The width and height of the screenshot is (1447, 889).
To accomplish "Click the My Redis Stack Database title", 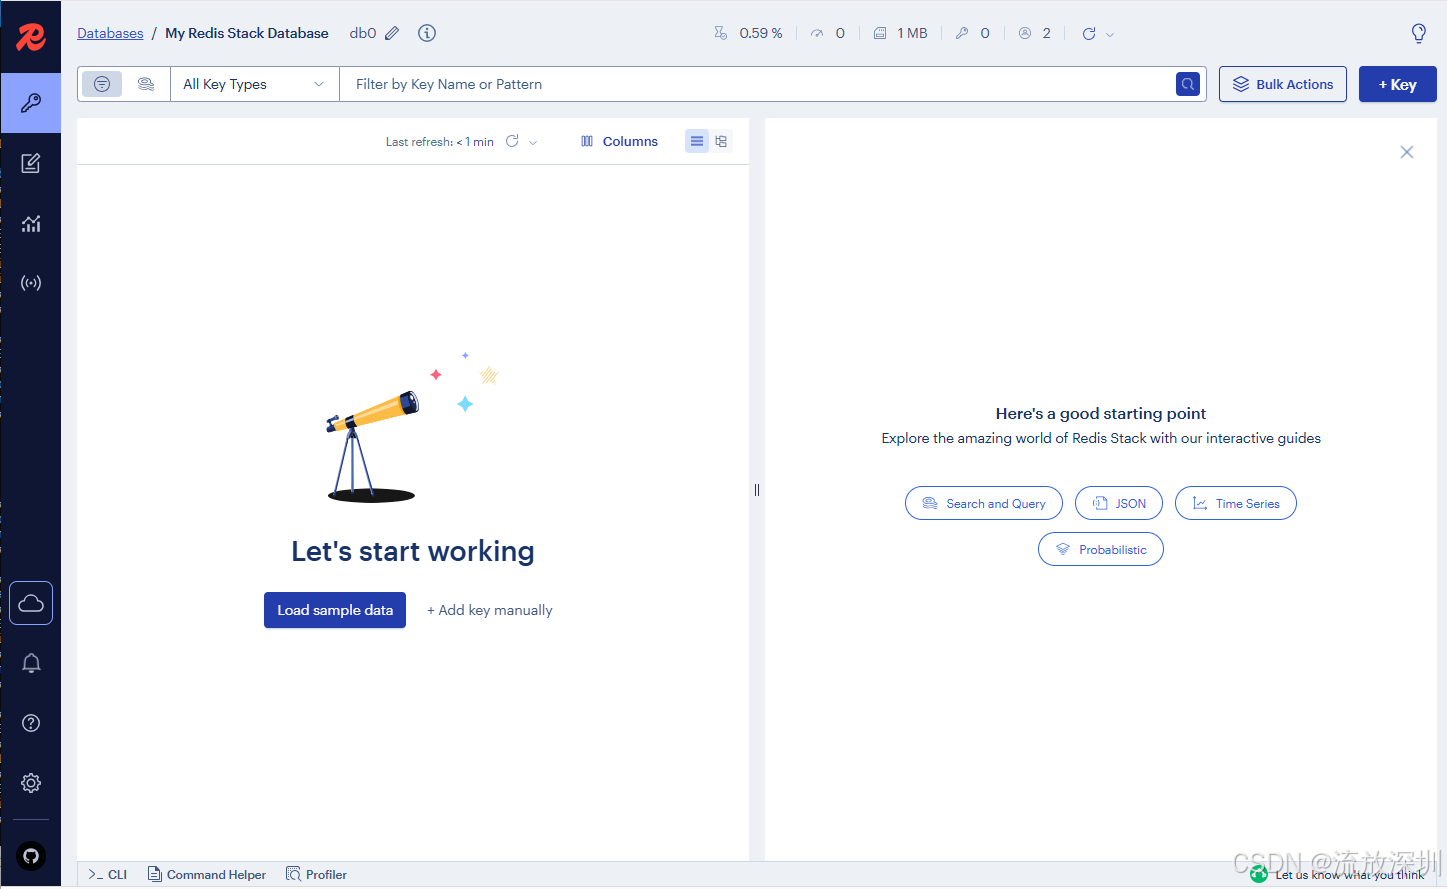I will (x=247, y=33).
